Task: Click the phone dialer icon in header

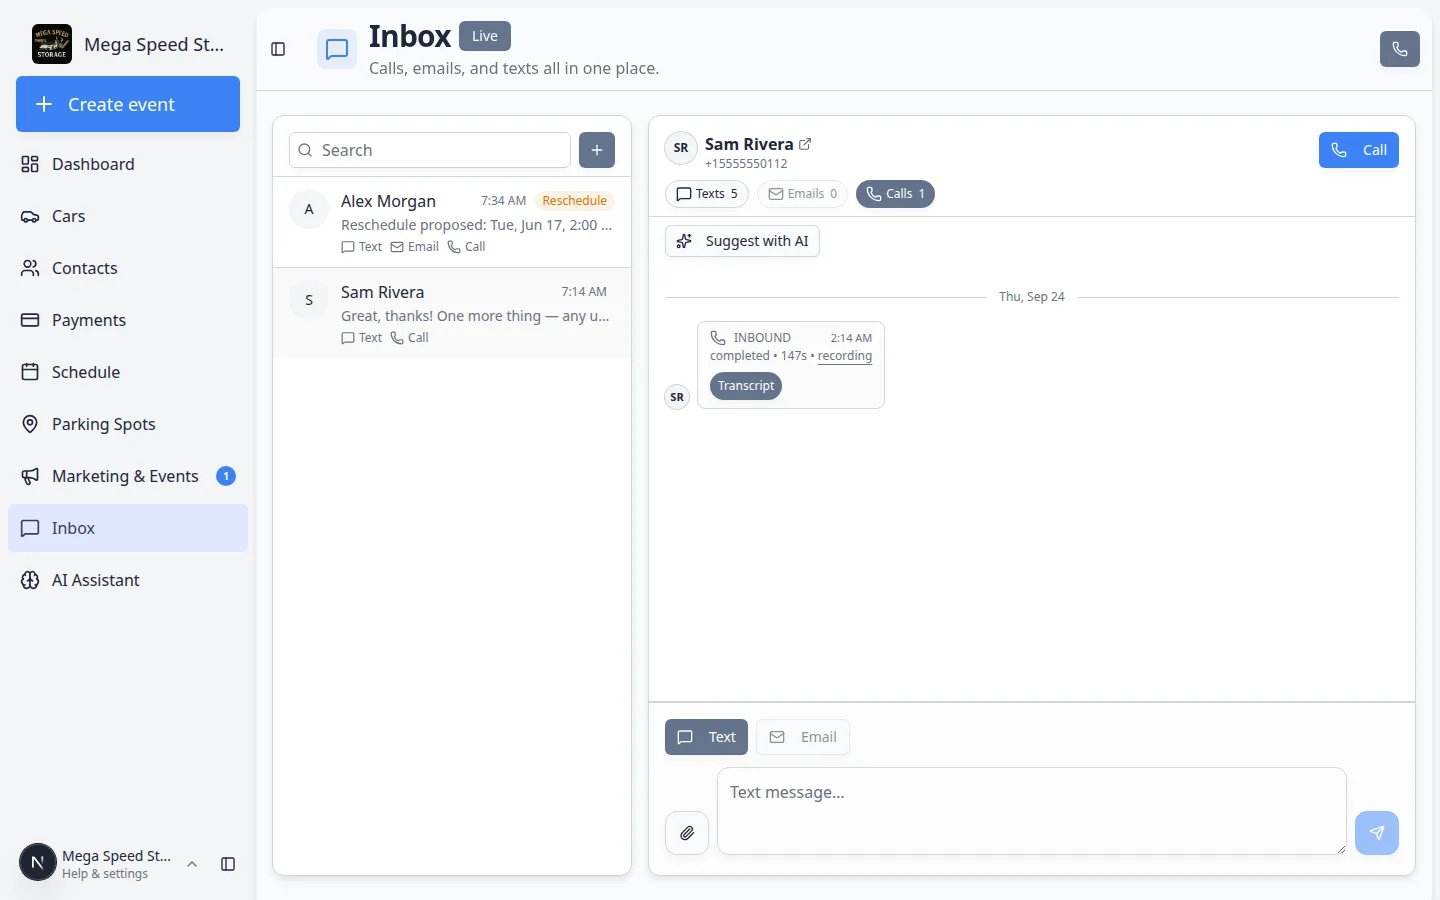Action: tap(1399, 49)
